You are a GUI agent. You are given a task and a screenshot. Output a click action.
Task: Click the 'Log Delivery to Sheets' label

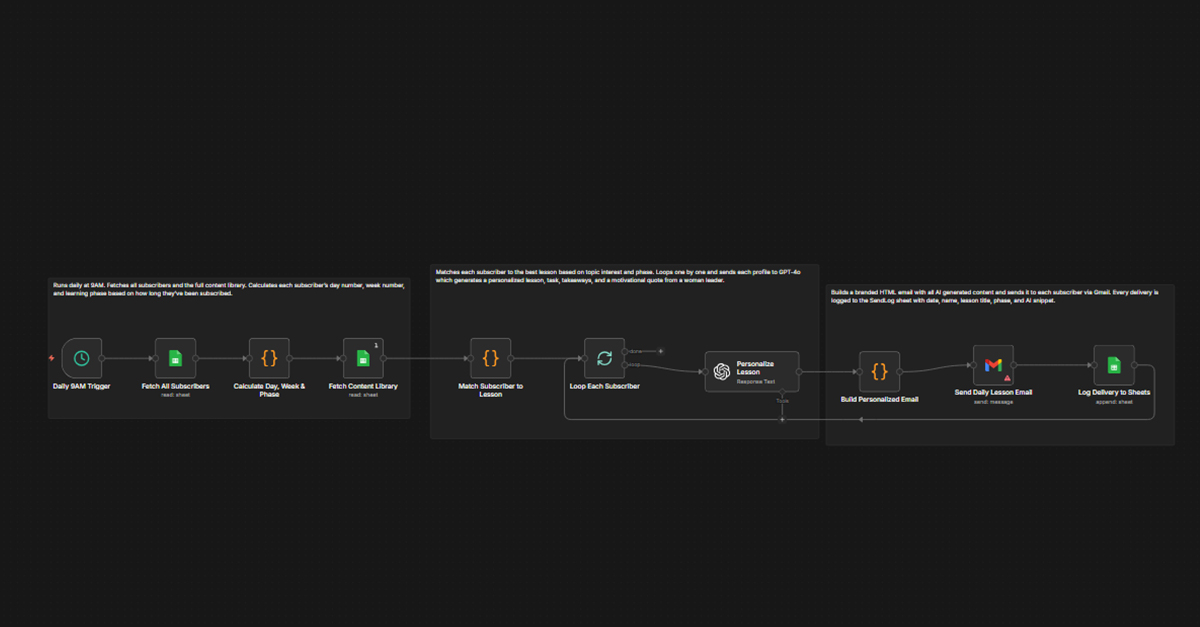(1113, 393)
